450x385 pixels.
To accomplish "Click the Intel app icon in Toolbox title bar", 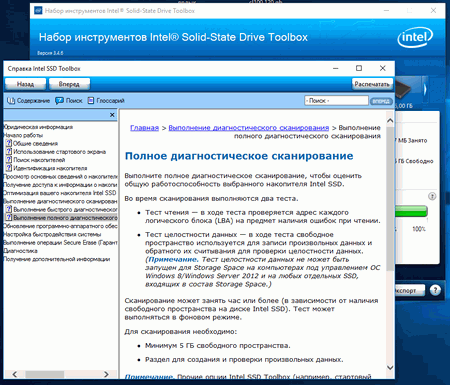I will (x=38, y=11).
